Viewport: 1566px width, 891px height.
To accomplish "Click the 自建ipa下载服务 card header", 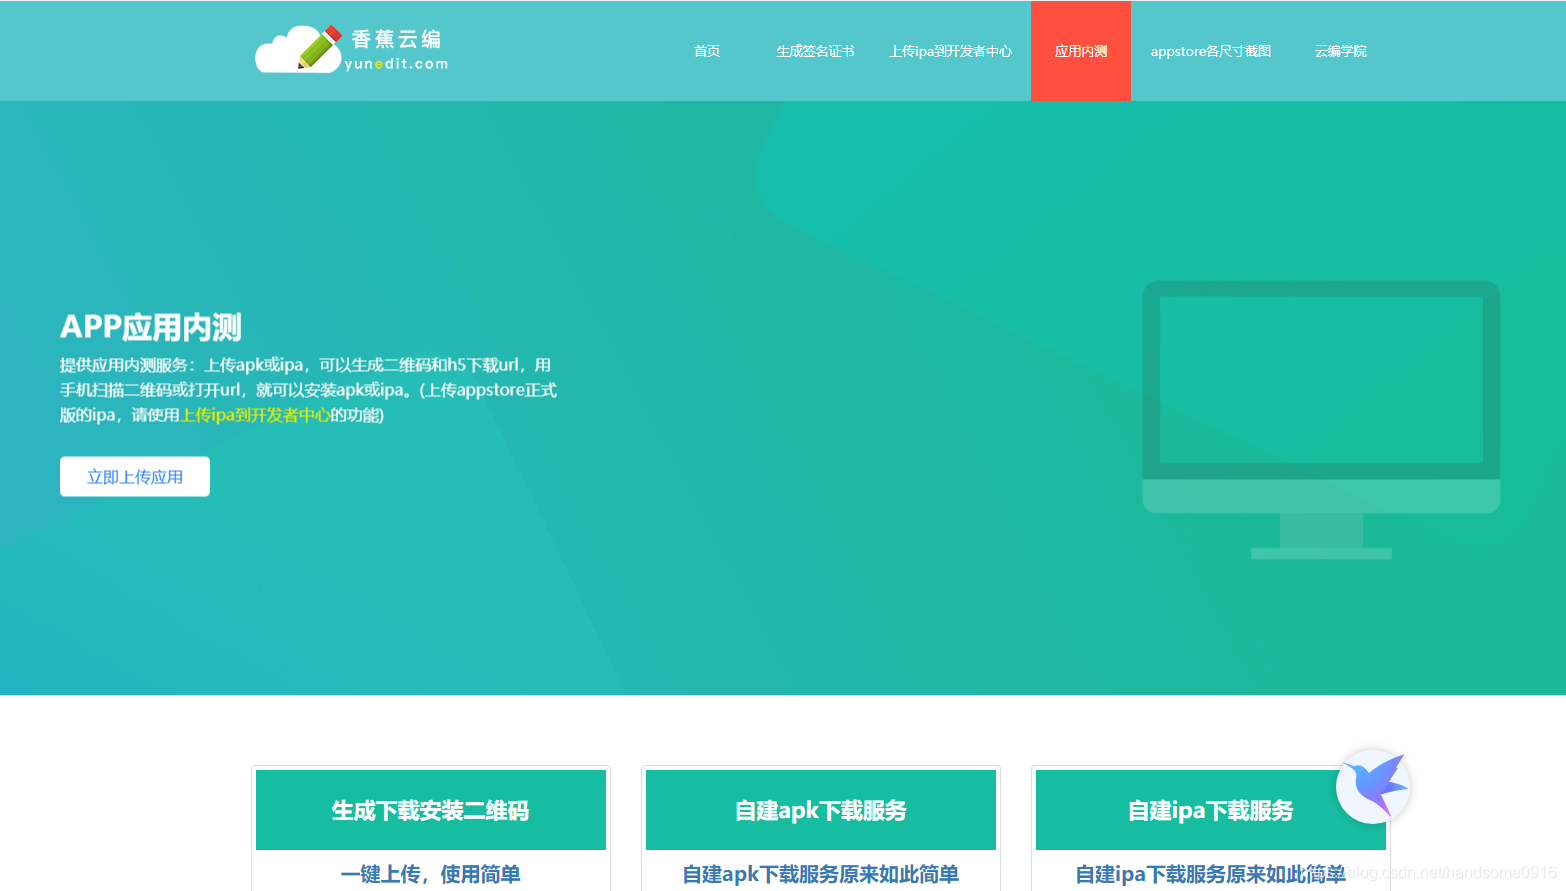I will 1211,810.
